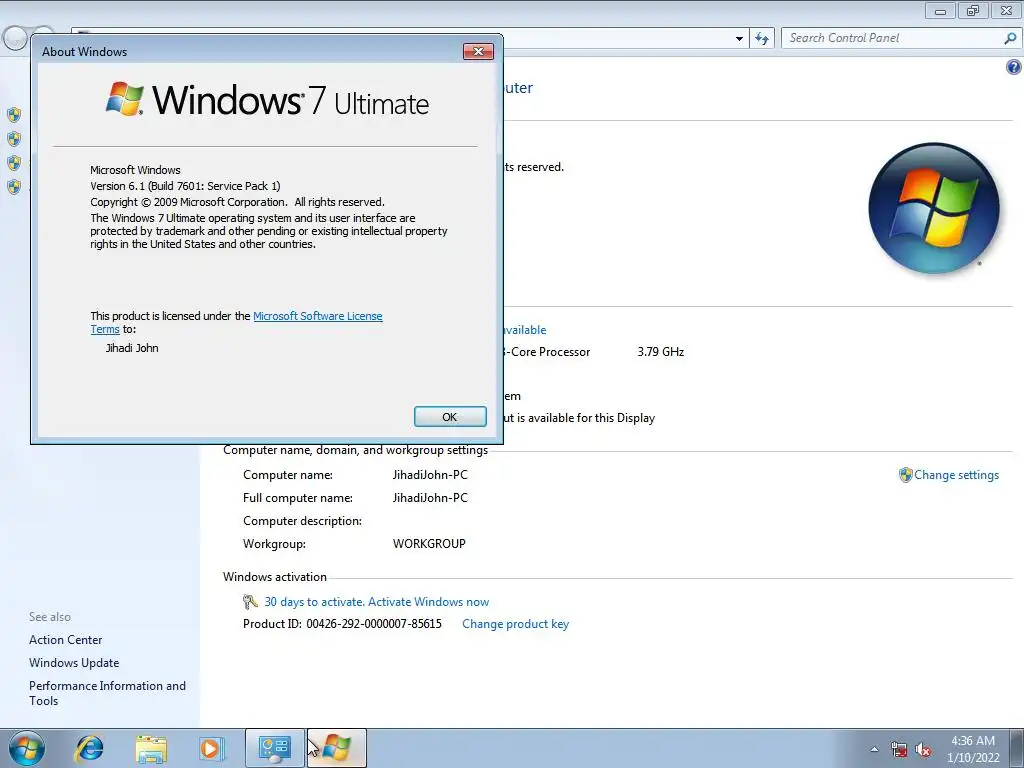Click the search magnifier icon
This screenshot has width=1024, height=768.
point(1010,38)
